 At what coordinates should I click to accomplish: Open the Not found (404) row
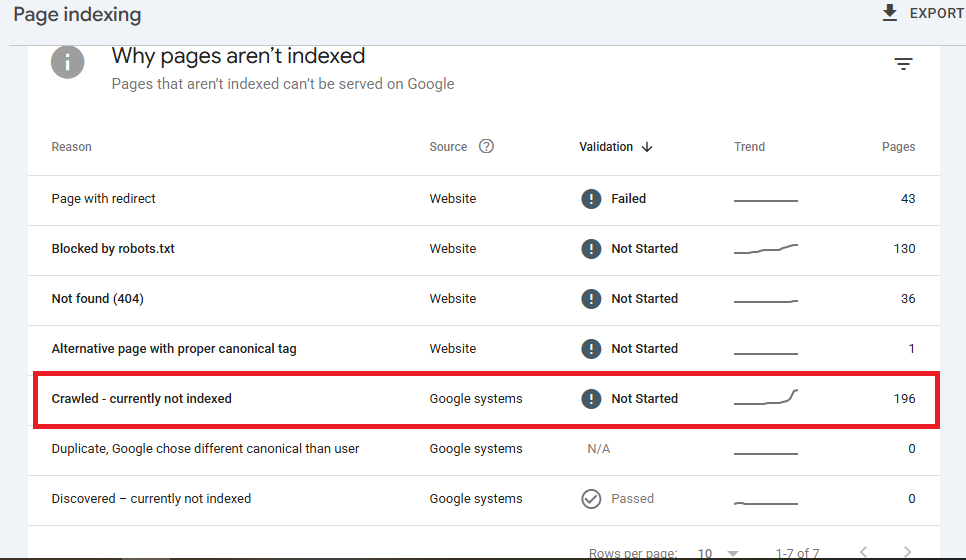point(484,299)
